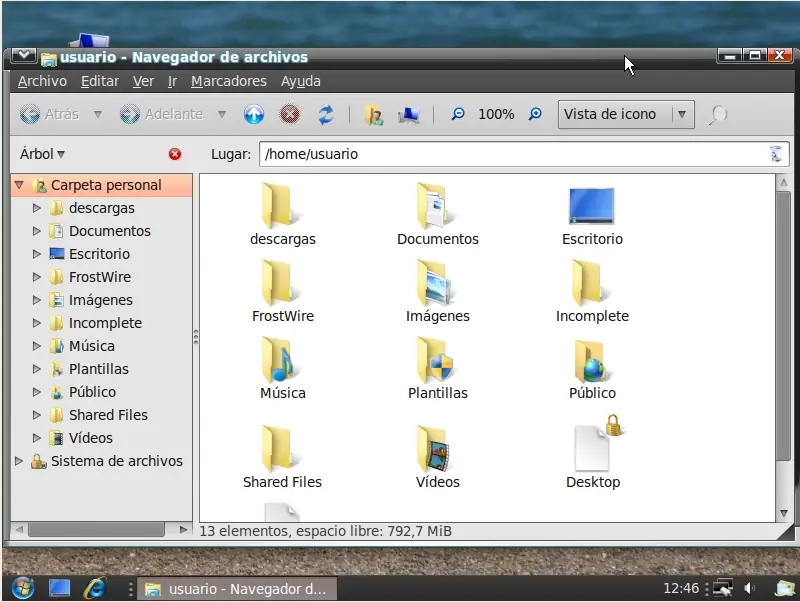Open the Archivo menu
This screenshot has width=800, height=602.
click(x=42, y=81)
